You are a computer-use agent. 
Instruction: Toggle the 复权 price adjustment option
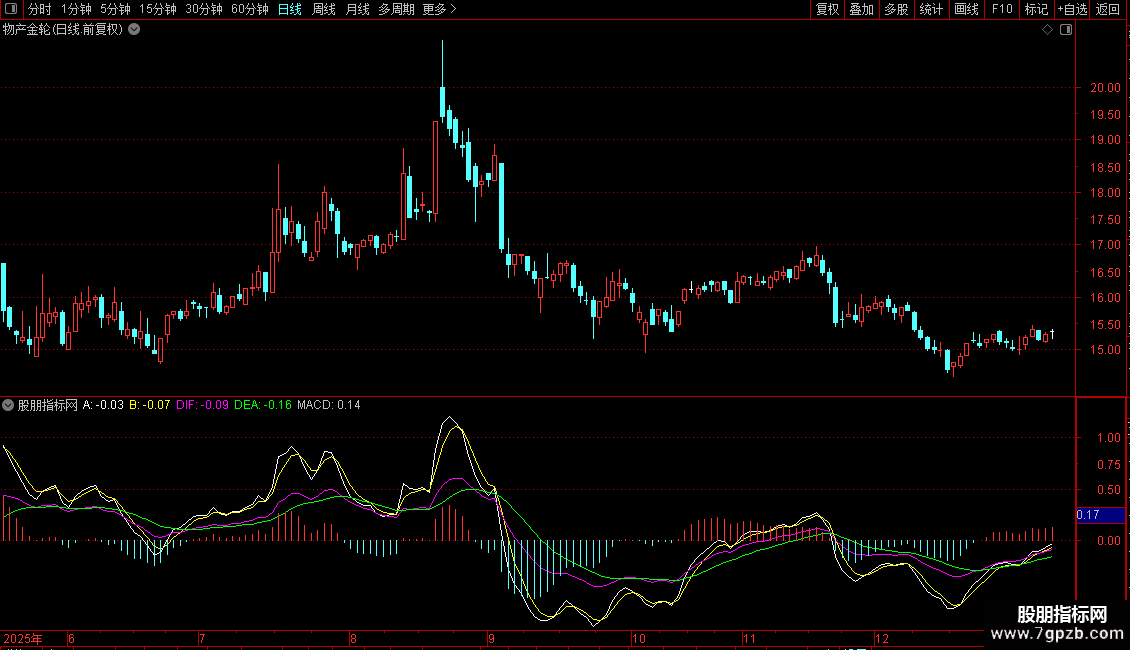(827, 9)
